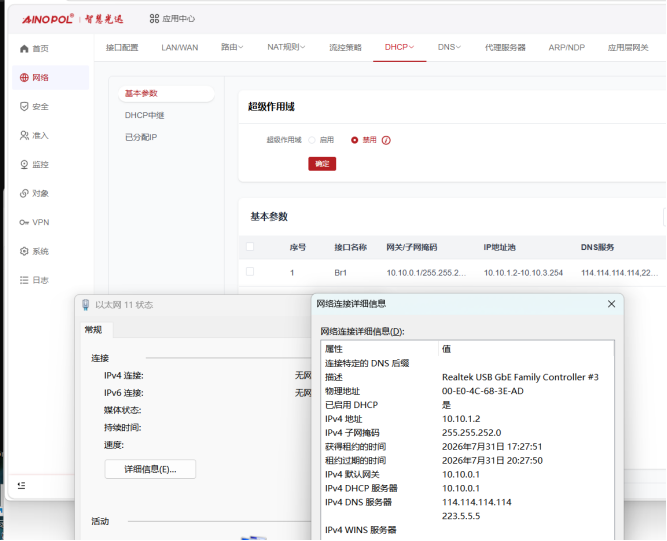This screenshot has height=541, width=667.
Task: Tick the checkbox for row 1 Br1
Action: [250, 272]
